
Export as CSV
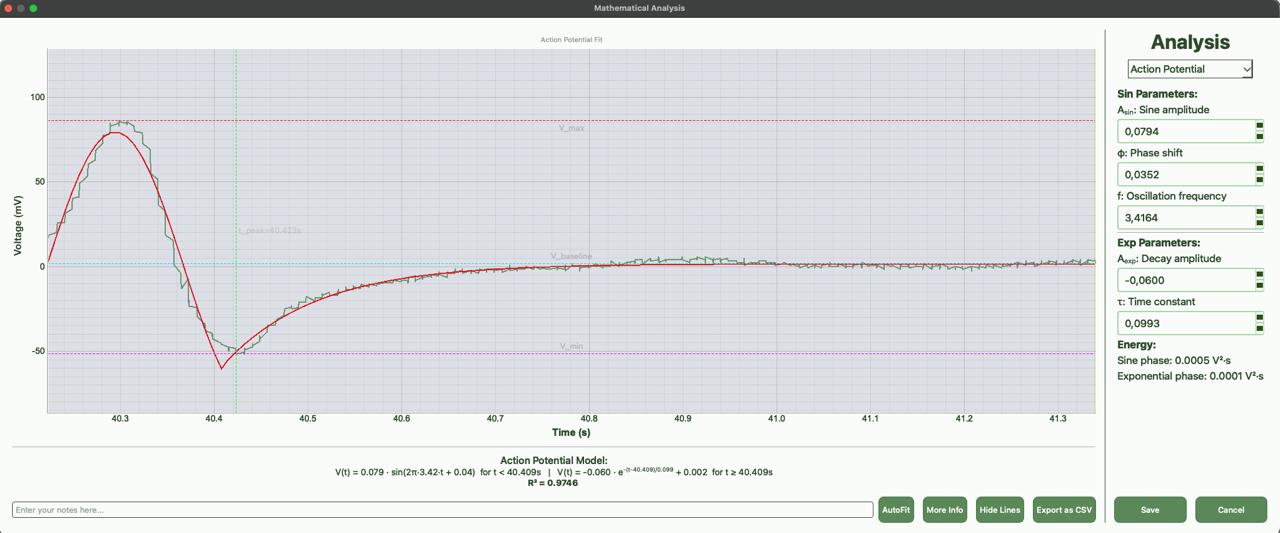click(x=1064, y=510)
